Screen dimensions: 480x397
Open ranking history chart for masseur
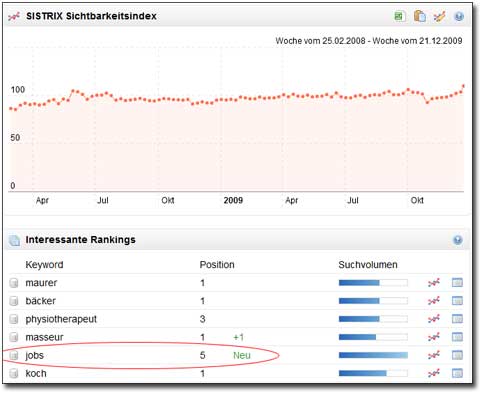pyautogui.click(x=434, y=337)
